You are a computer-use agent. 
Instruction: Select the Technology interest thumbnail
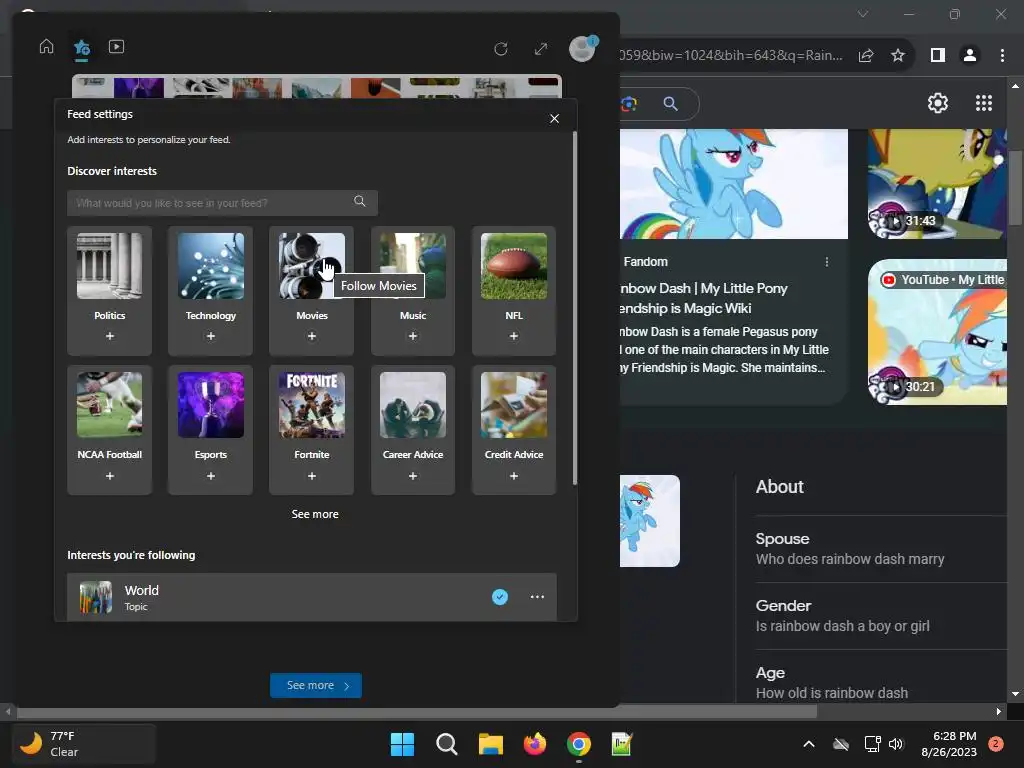click(210, 266)
